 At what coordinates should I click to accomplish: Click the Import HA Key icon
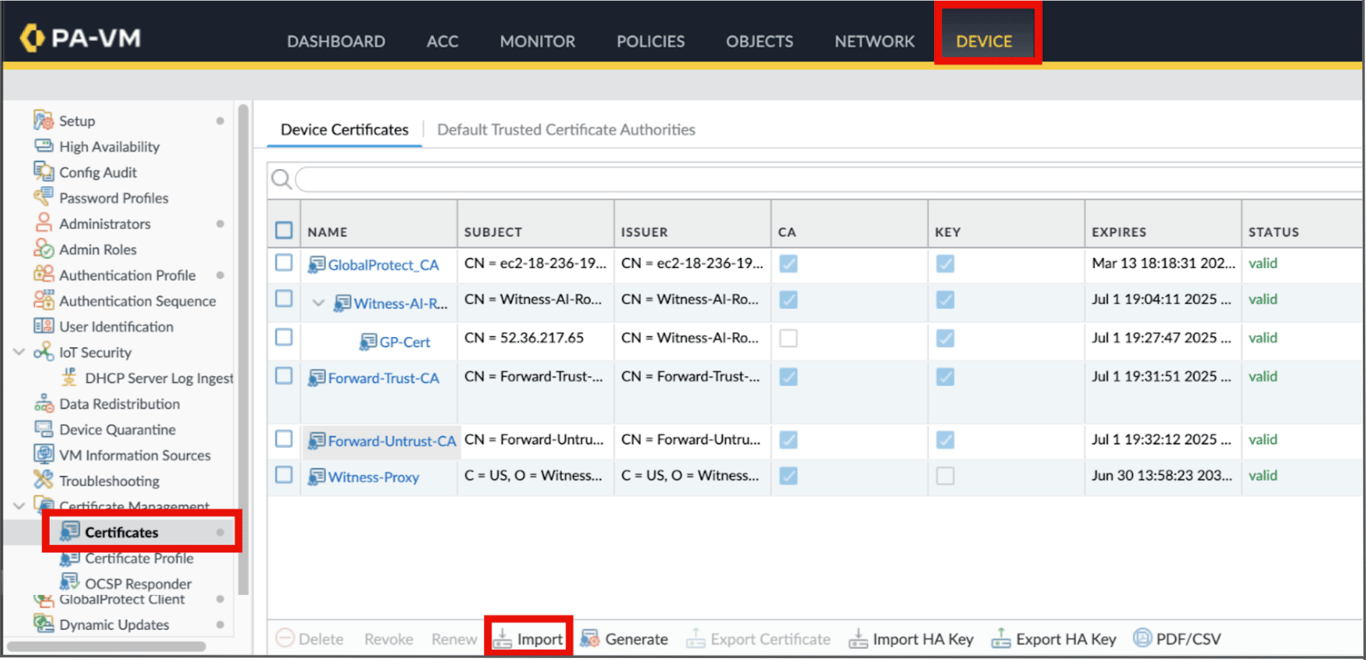(x=858, y=639)
